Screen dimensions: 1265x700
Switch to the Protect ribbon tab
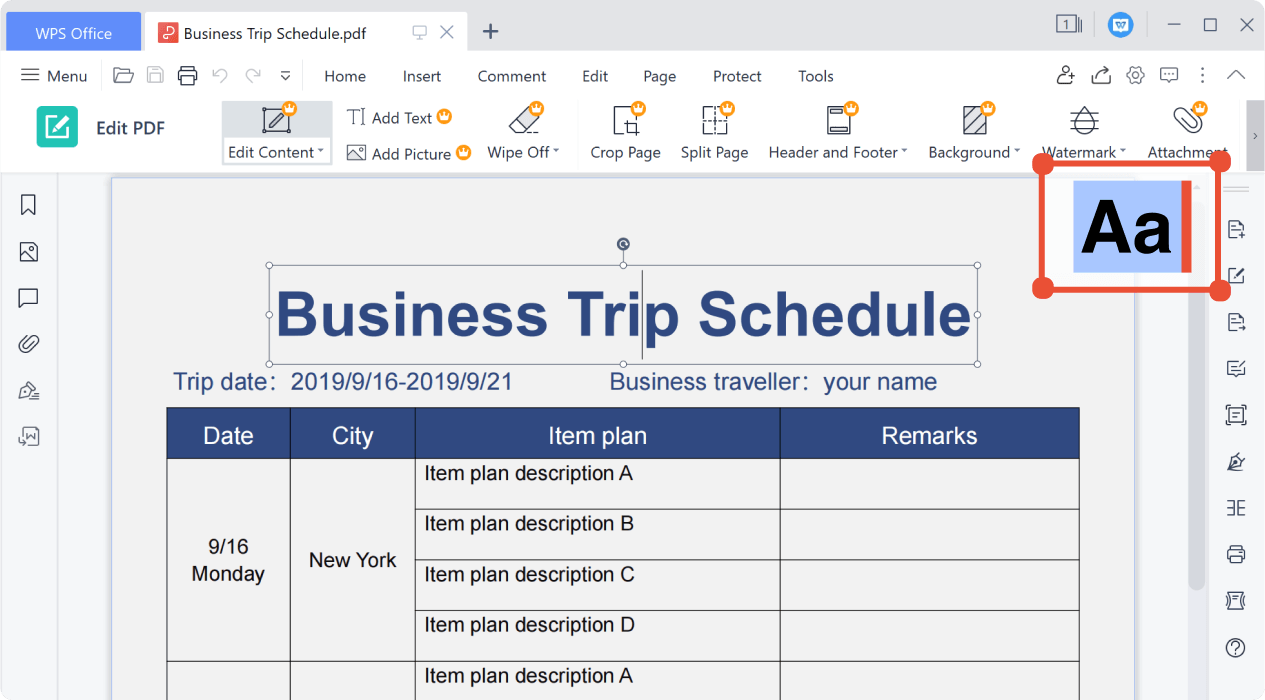[737, 76]
